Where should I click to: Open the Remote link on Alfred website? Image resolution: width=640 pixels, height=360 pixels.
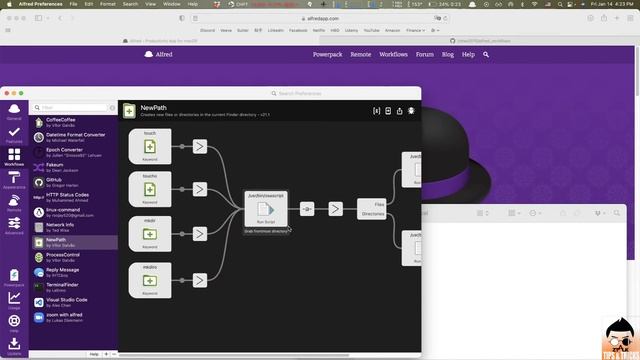coord(360,54)
